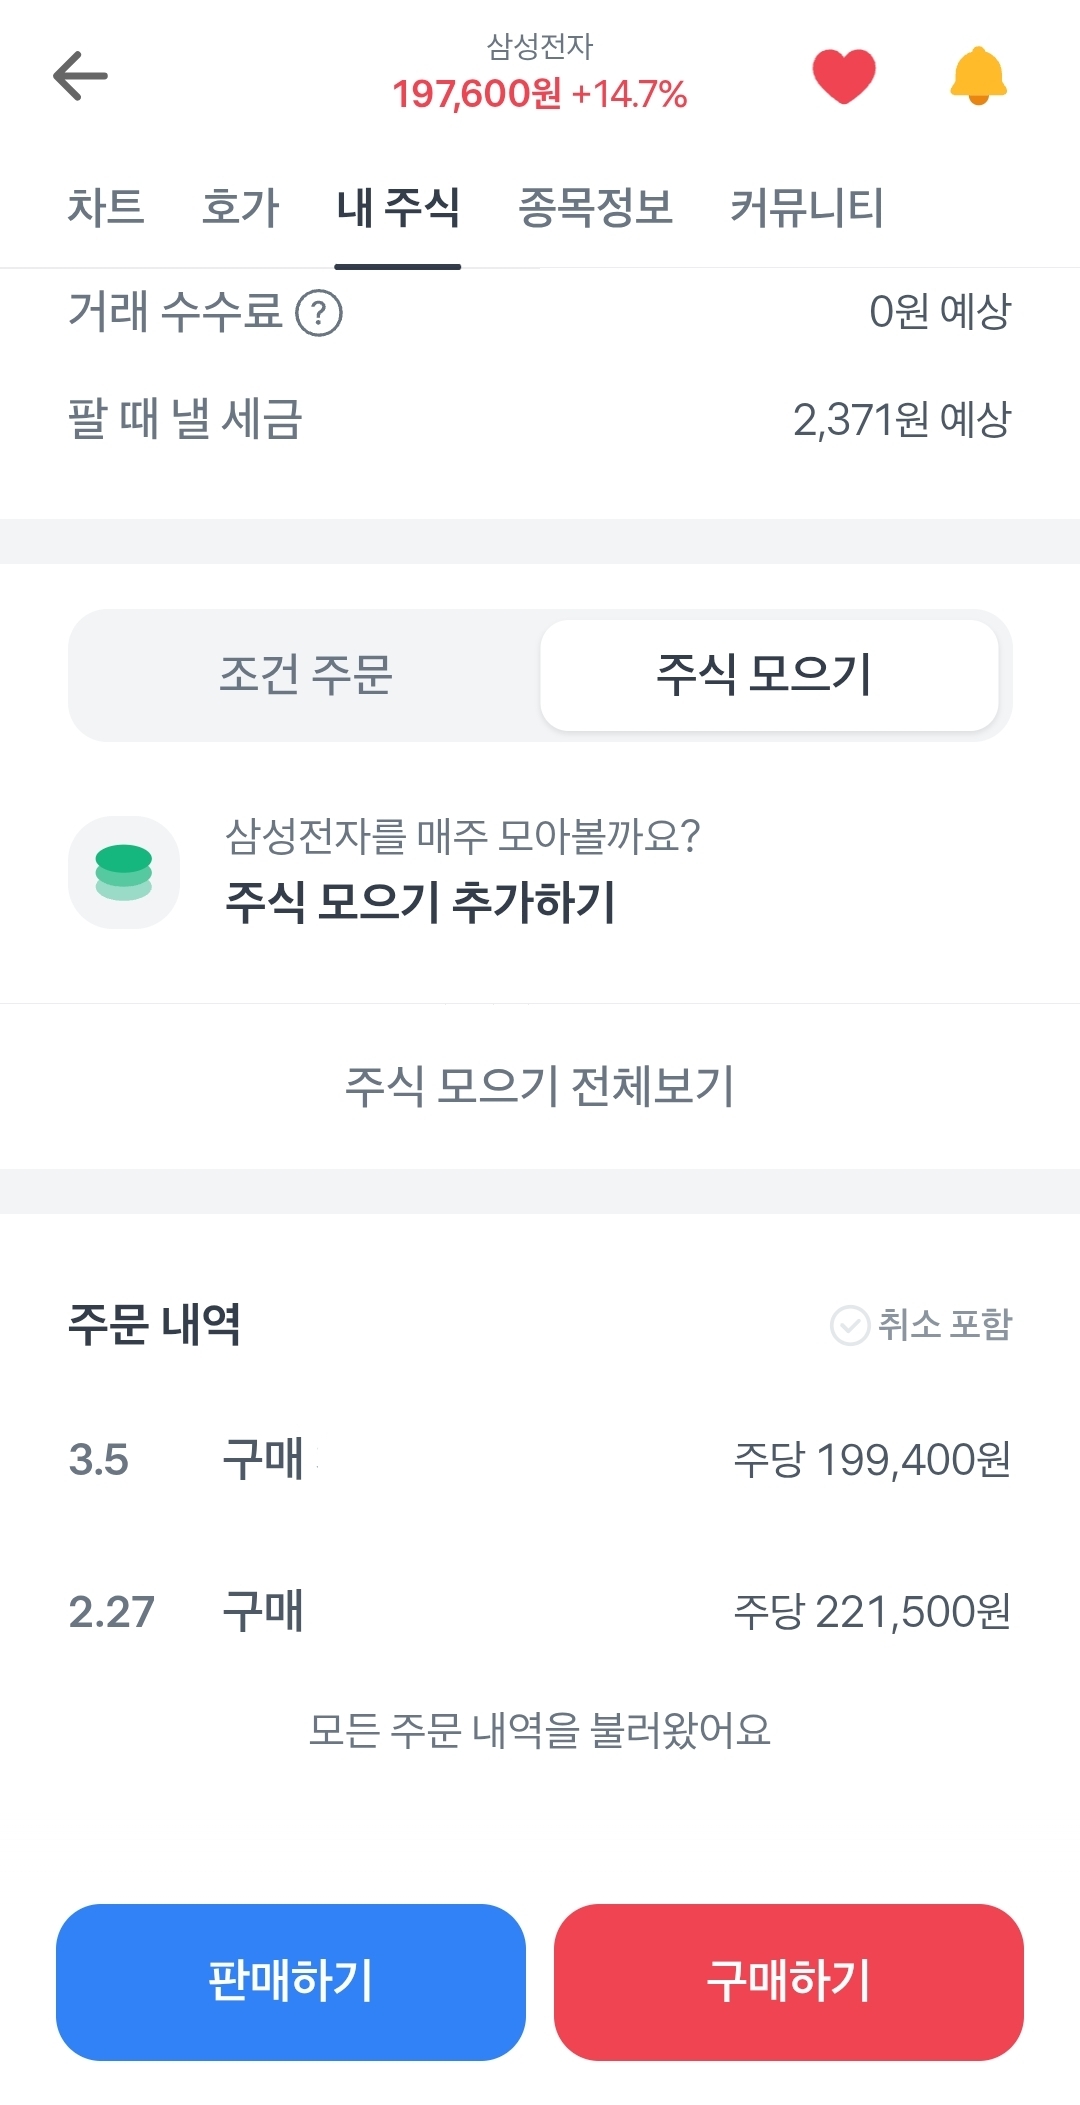The height and width of the screenshot is (2105, 1080).
Task: Tap the 197,600원 price header
Action: pyautogui.click(x=540, y=94)
